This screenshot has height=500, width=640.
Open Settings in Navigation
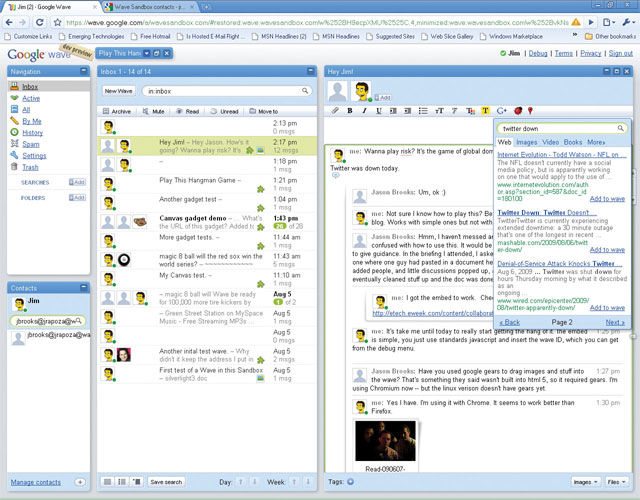pyautogui.click(x=34, y=156)
